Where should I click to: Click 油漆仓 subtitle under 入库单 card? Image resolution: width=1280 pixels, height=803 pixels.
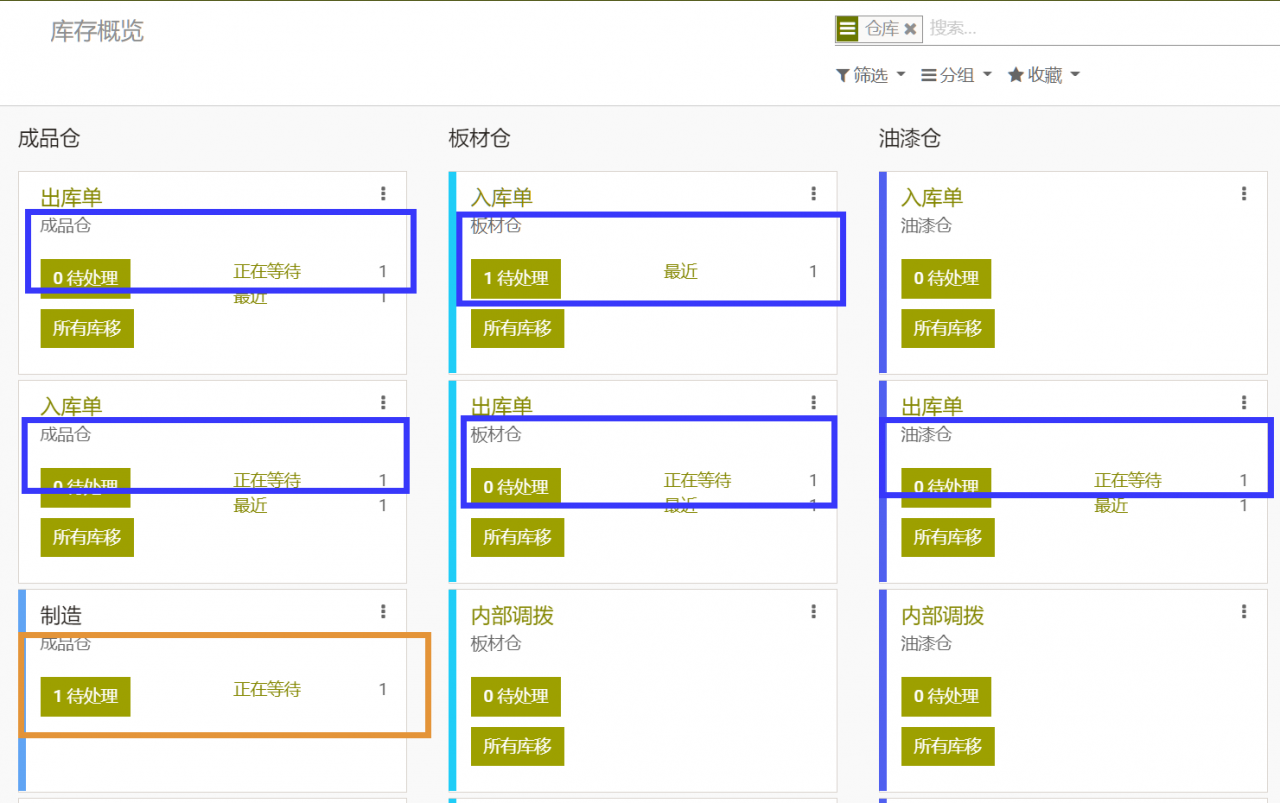coord(926,225)
